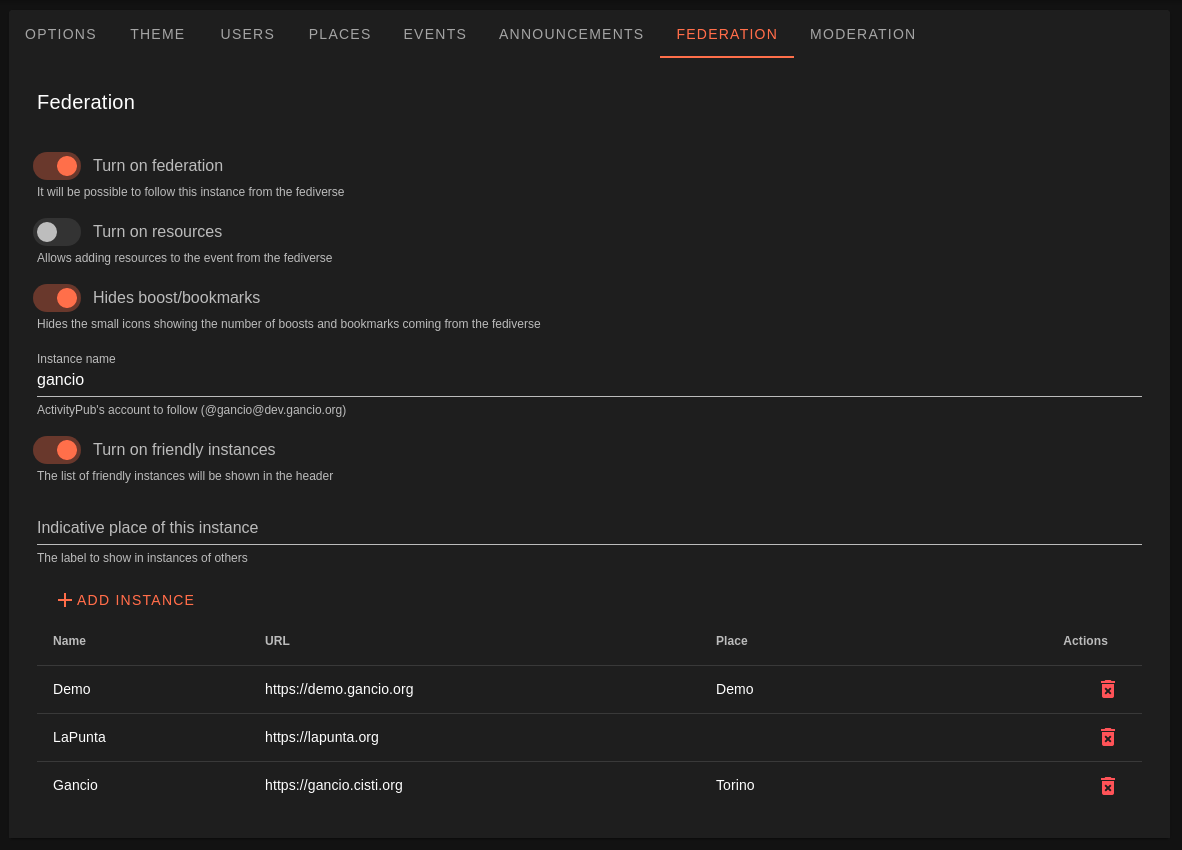Open the Places tab
1182x850 pixels.
tap(340, 34)
